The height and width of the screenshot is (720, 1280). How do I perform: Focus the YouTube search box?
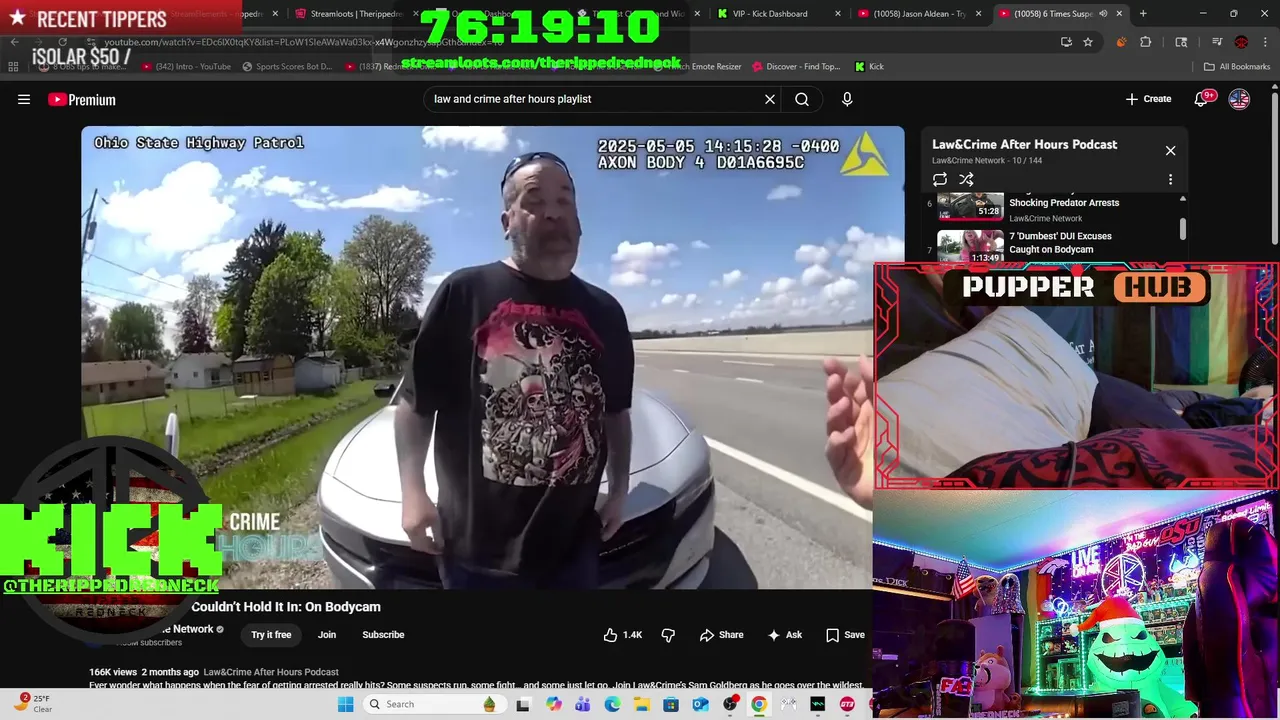click(x=595, y=99)
